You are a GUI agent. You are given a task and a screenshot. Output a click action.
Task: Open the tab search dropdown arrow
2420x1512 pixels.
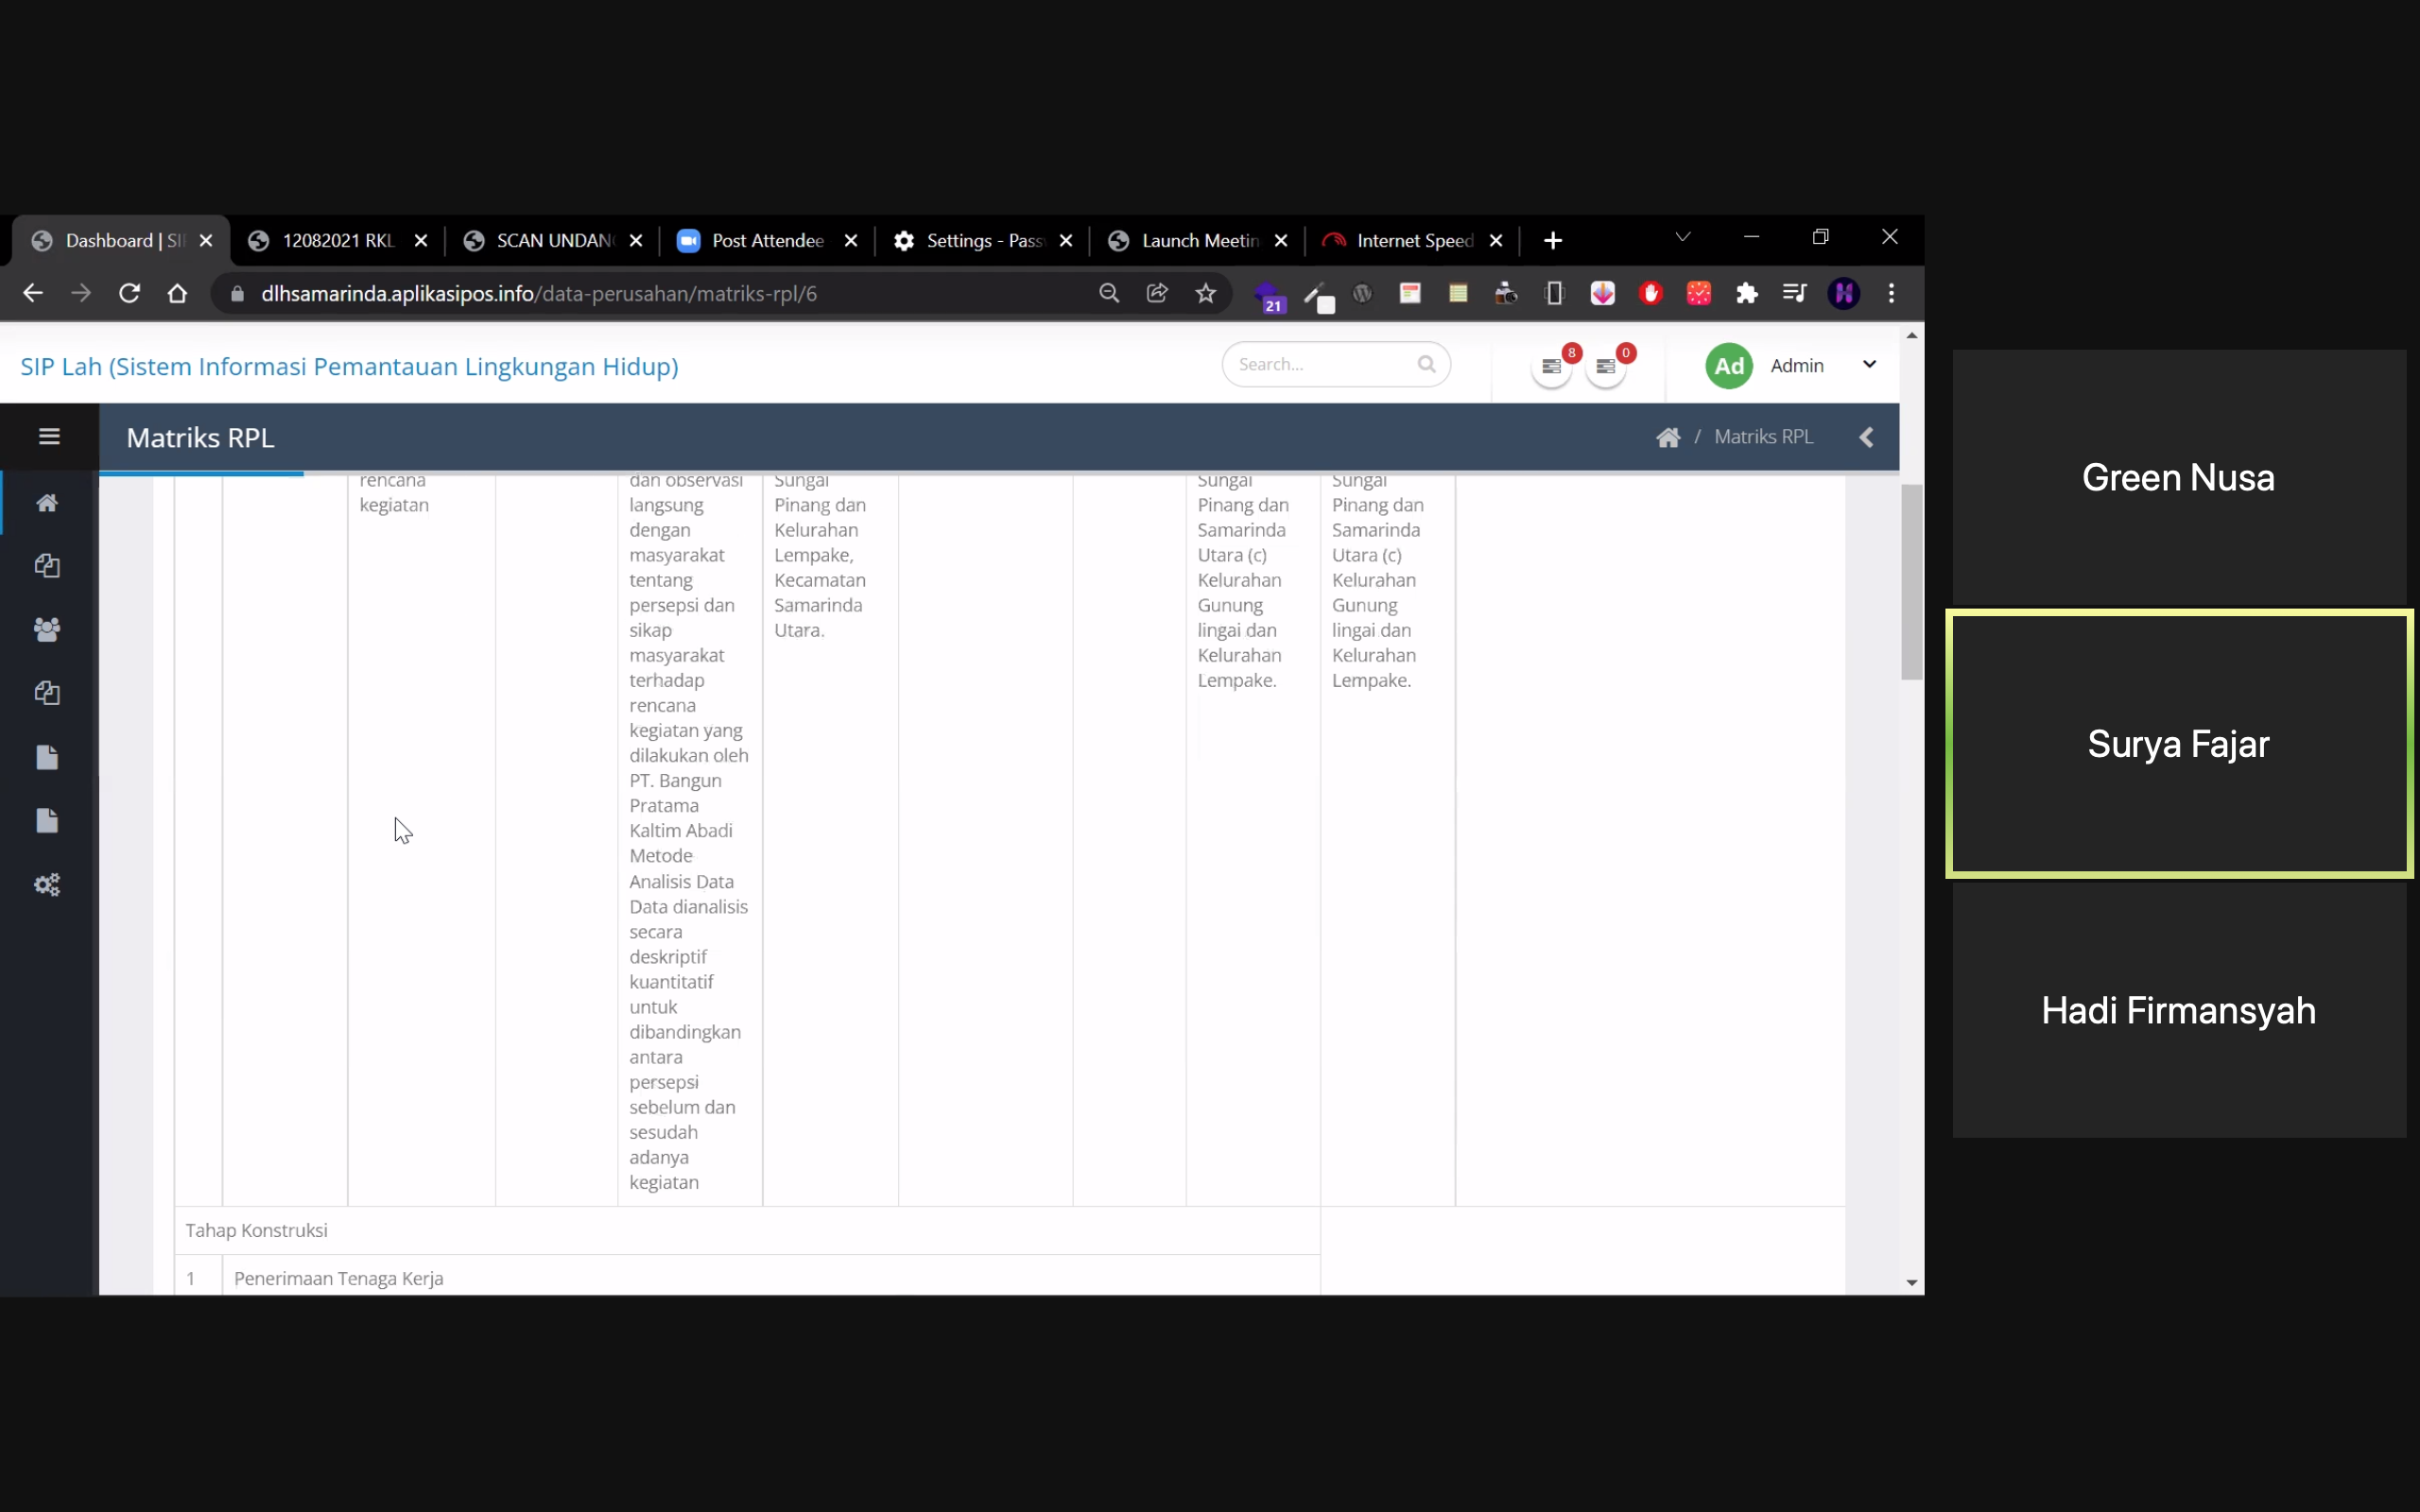pos(1683,238)
